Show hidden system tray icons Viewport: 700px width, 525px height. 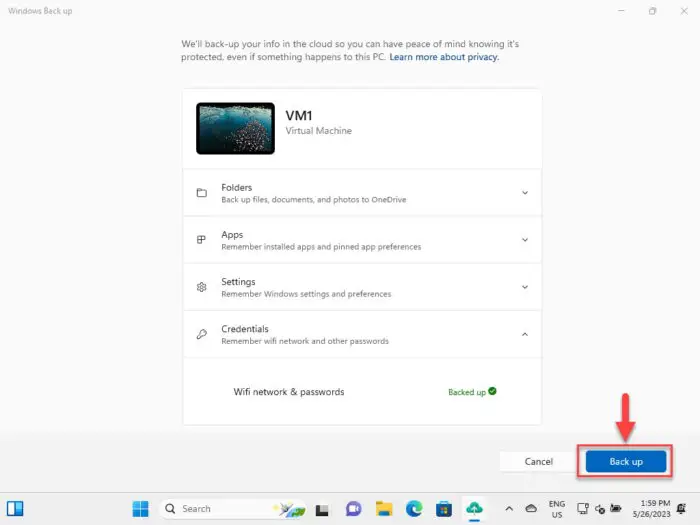coord(509,508)
